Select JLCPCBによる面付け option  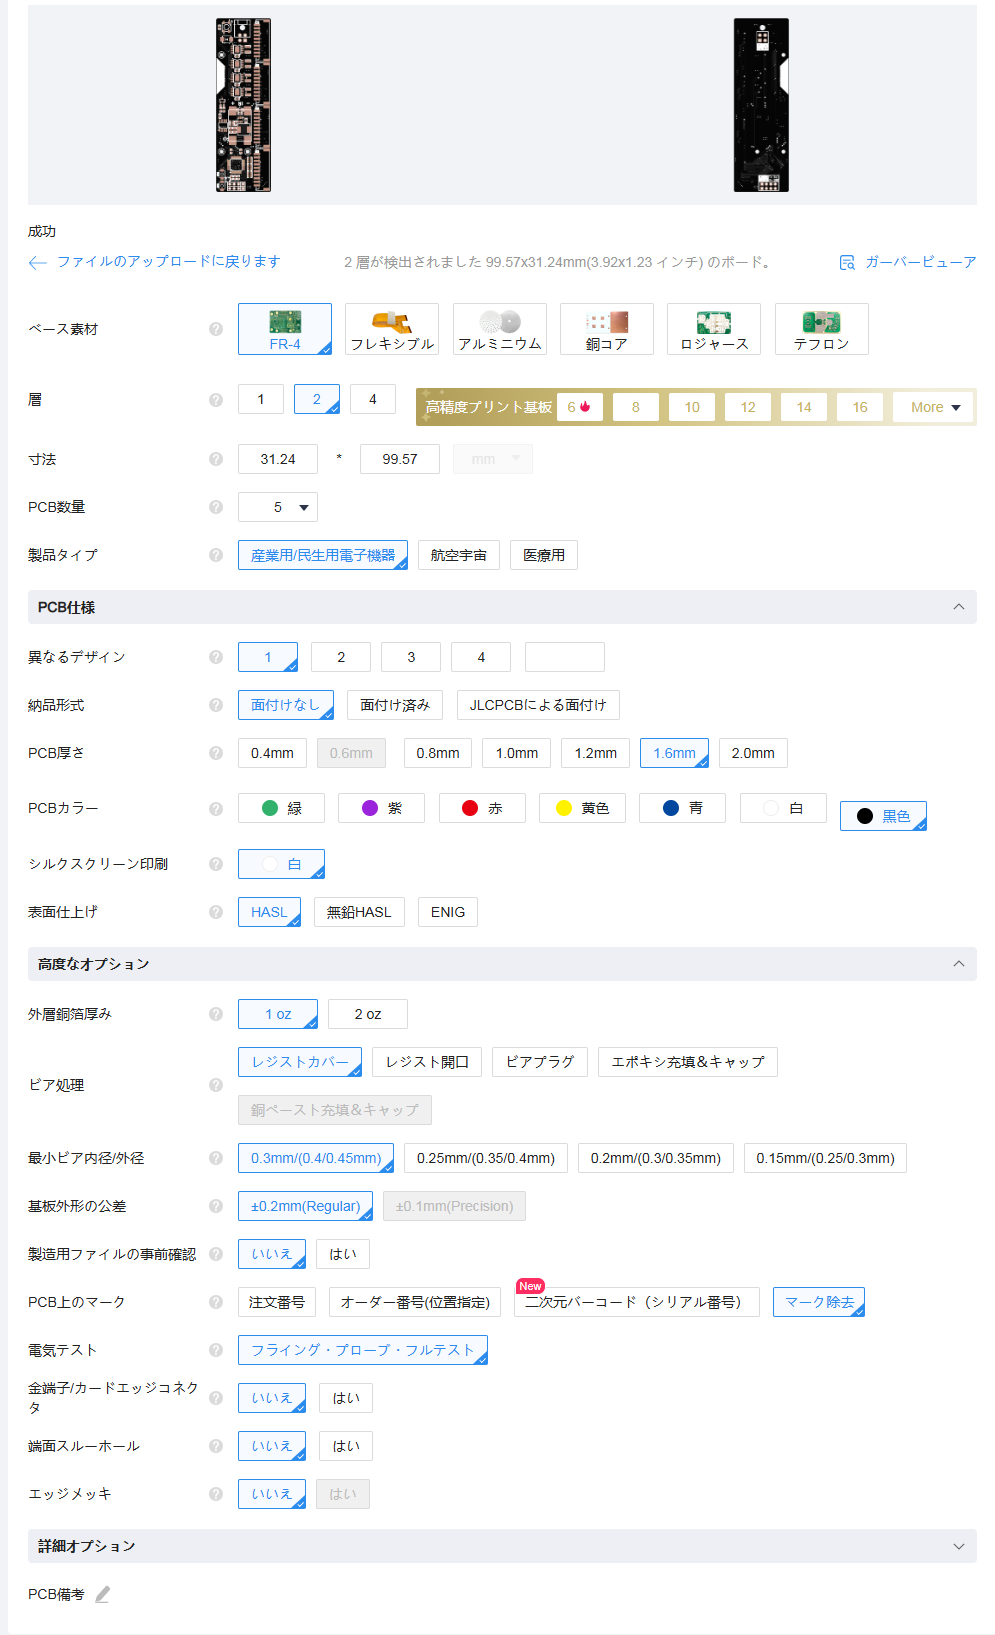tap(538, 705)
